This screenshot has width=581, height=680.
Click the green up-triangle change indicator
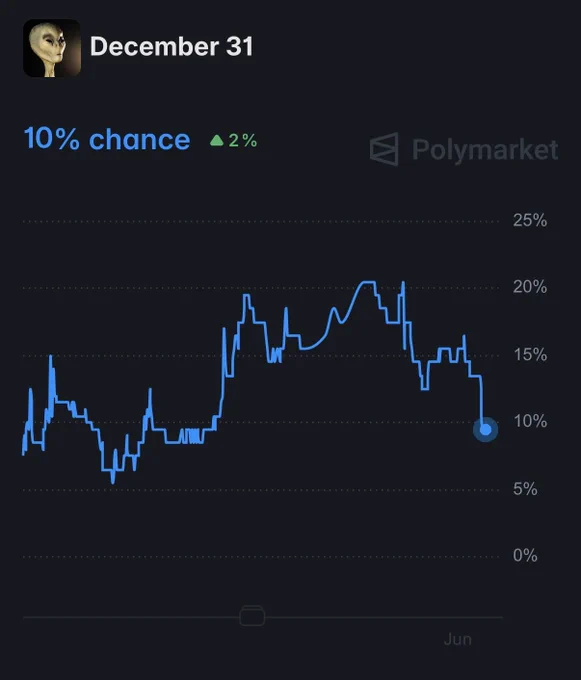tap(216, 140)
